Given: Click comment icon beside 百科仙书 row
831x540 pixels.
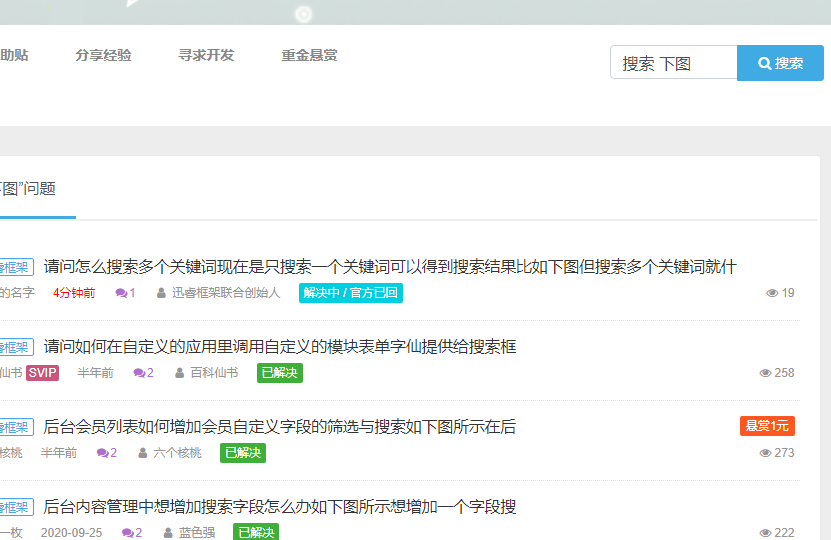Looking at the screenshot, I should 139,373.
